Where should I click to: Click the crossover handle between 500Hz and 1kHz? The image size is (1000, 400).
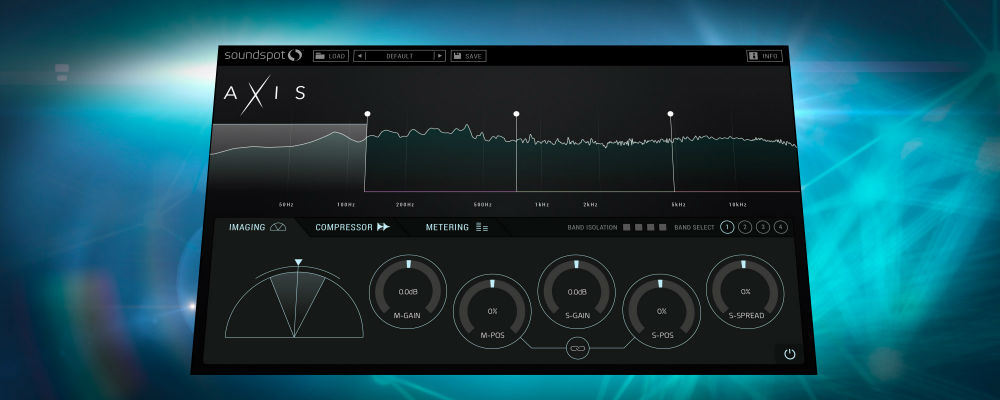[516, 114]
